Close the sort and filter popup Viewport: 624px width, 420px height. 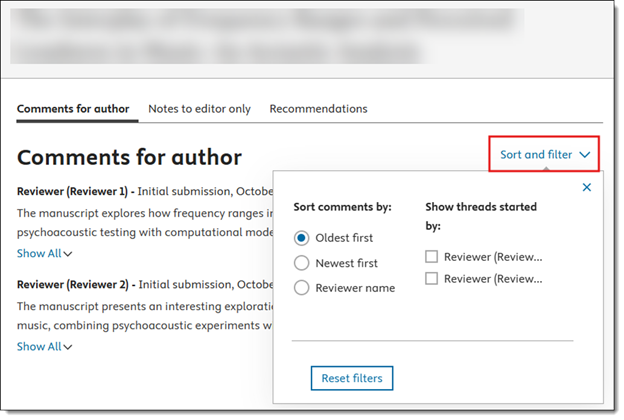point(587,187)
